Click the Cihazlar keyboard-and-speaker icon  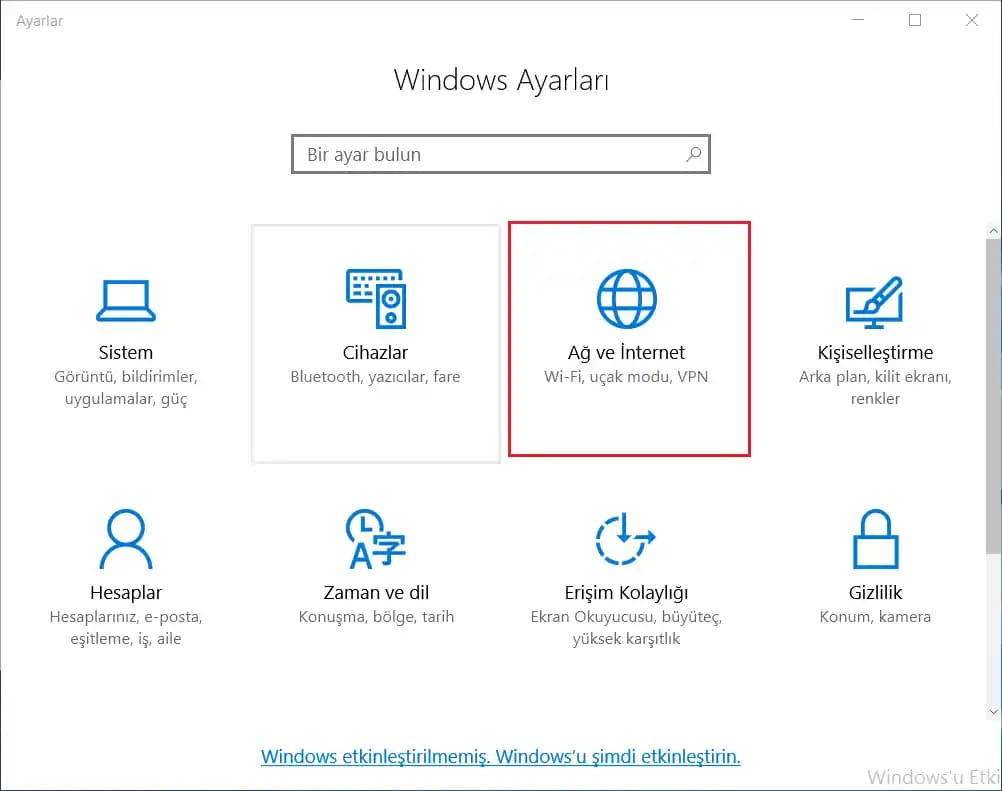pos(375,299)
